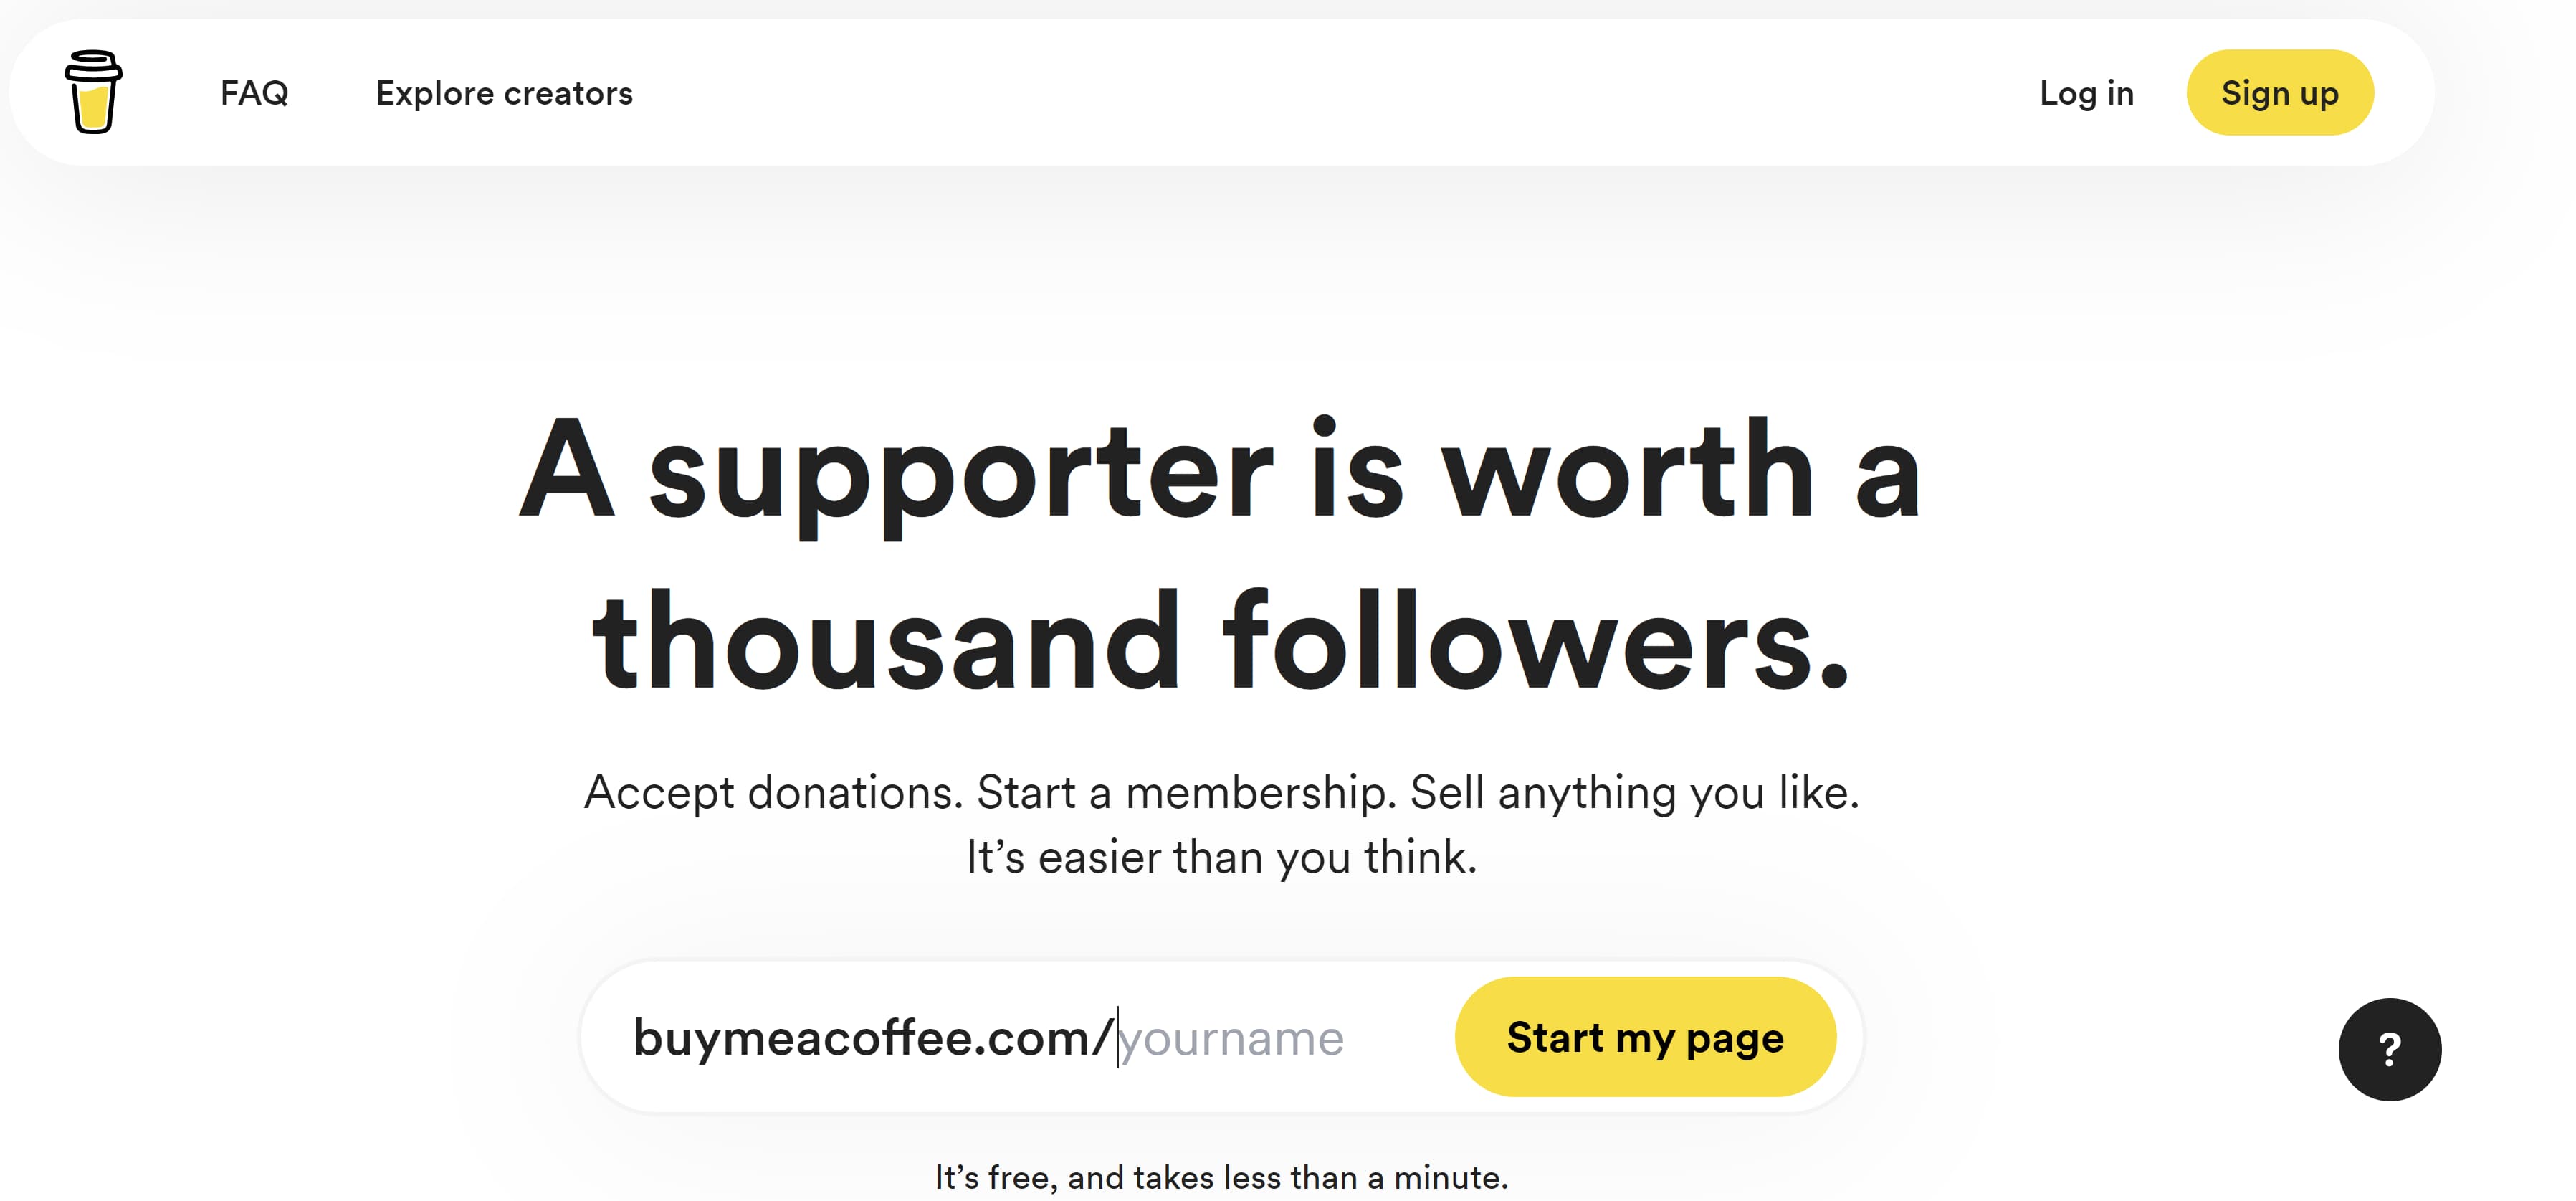
Task: Click the 'Sell anything you like.' sentence
Action: pos(1634,792)
